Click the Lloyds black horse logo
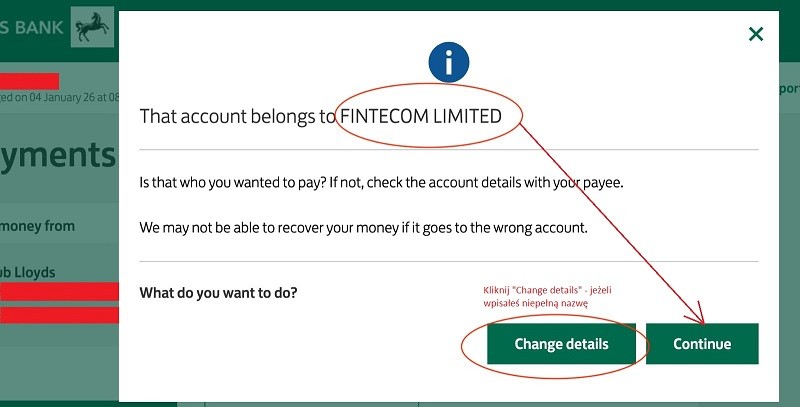This screenshot has width=800, height=407. 91,27
